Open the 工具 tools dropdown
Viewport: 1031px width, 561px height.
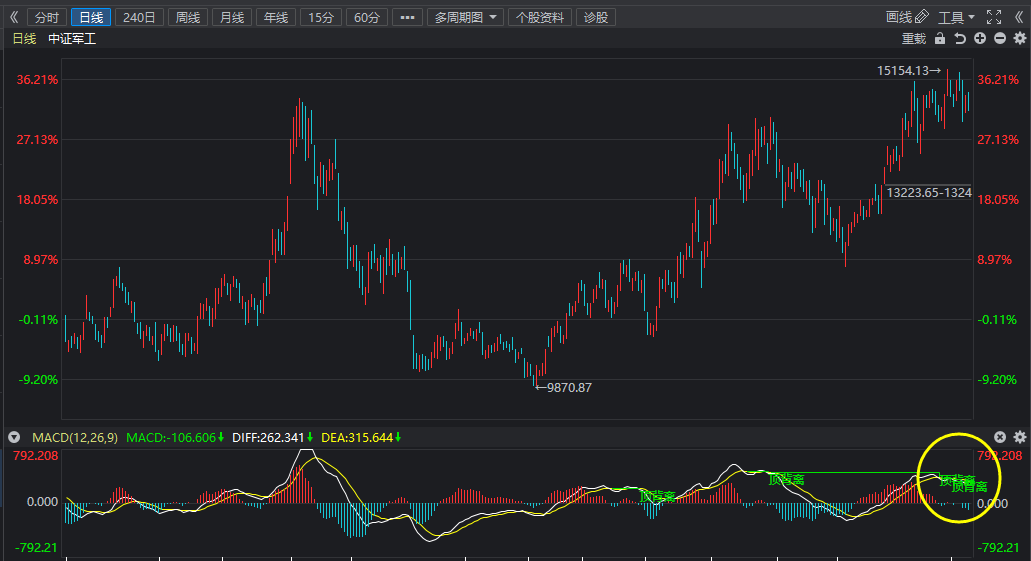[x=956, y=17]
